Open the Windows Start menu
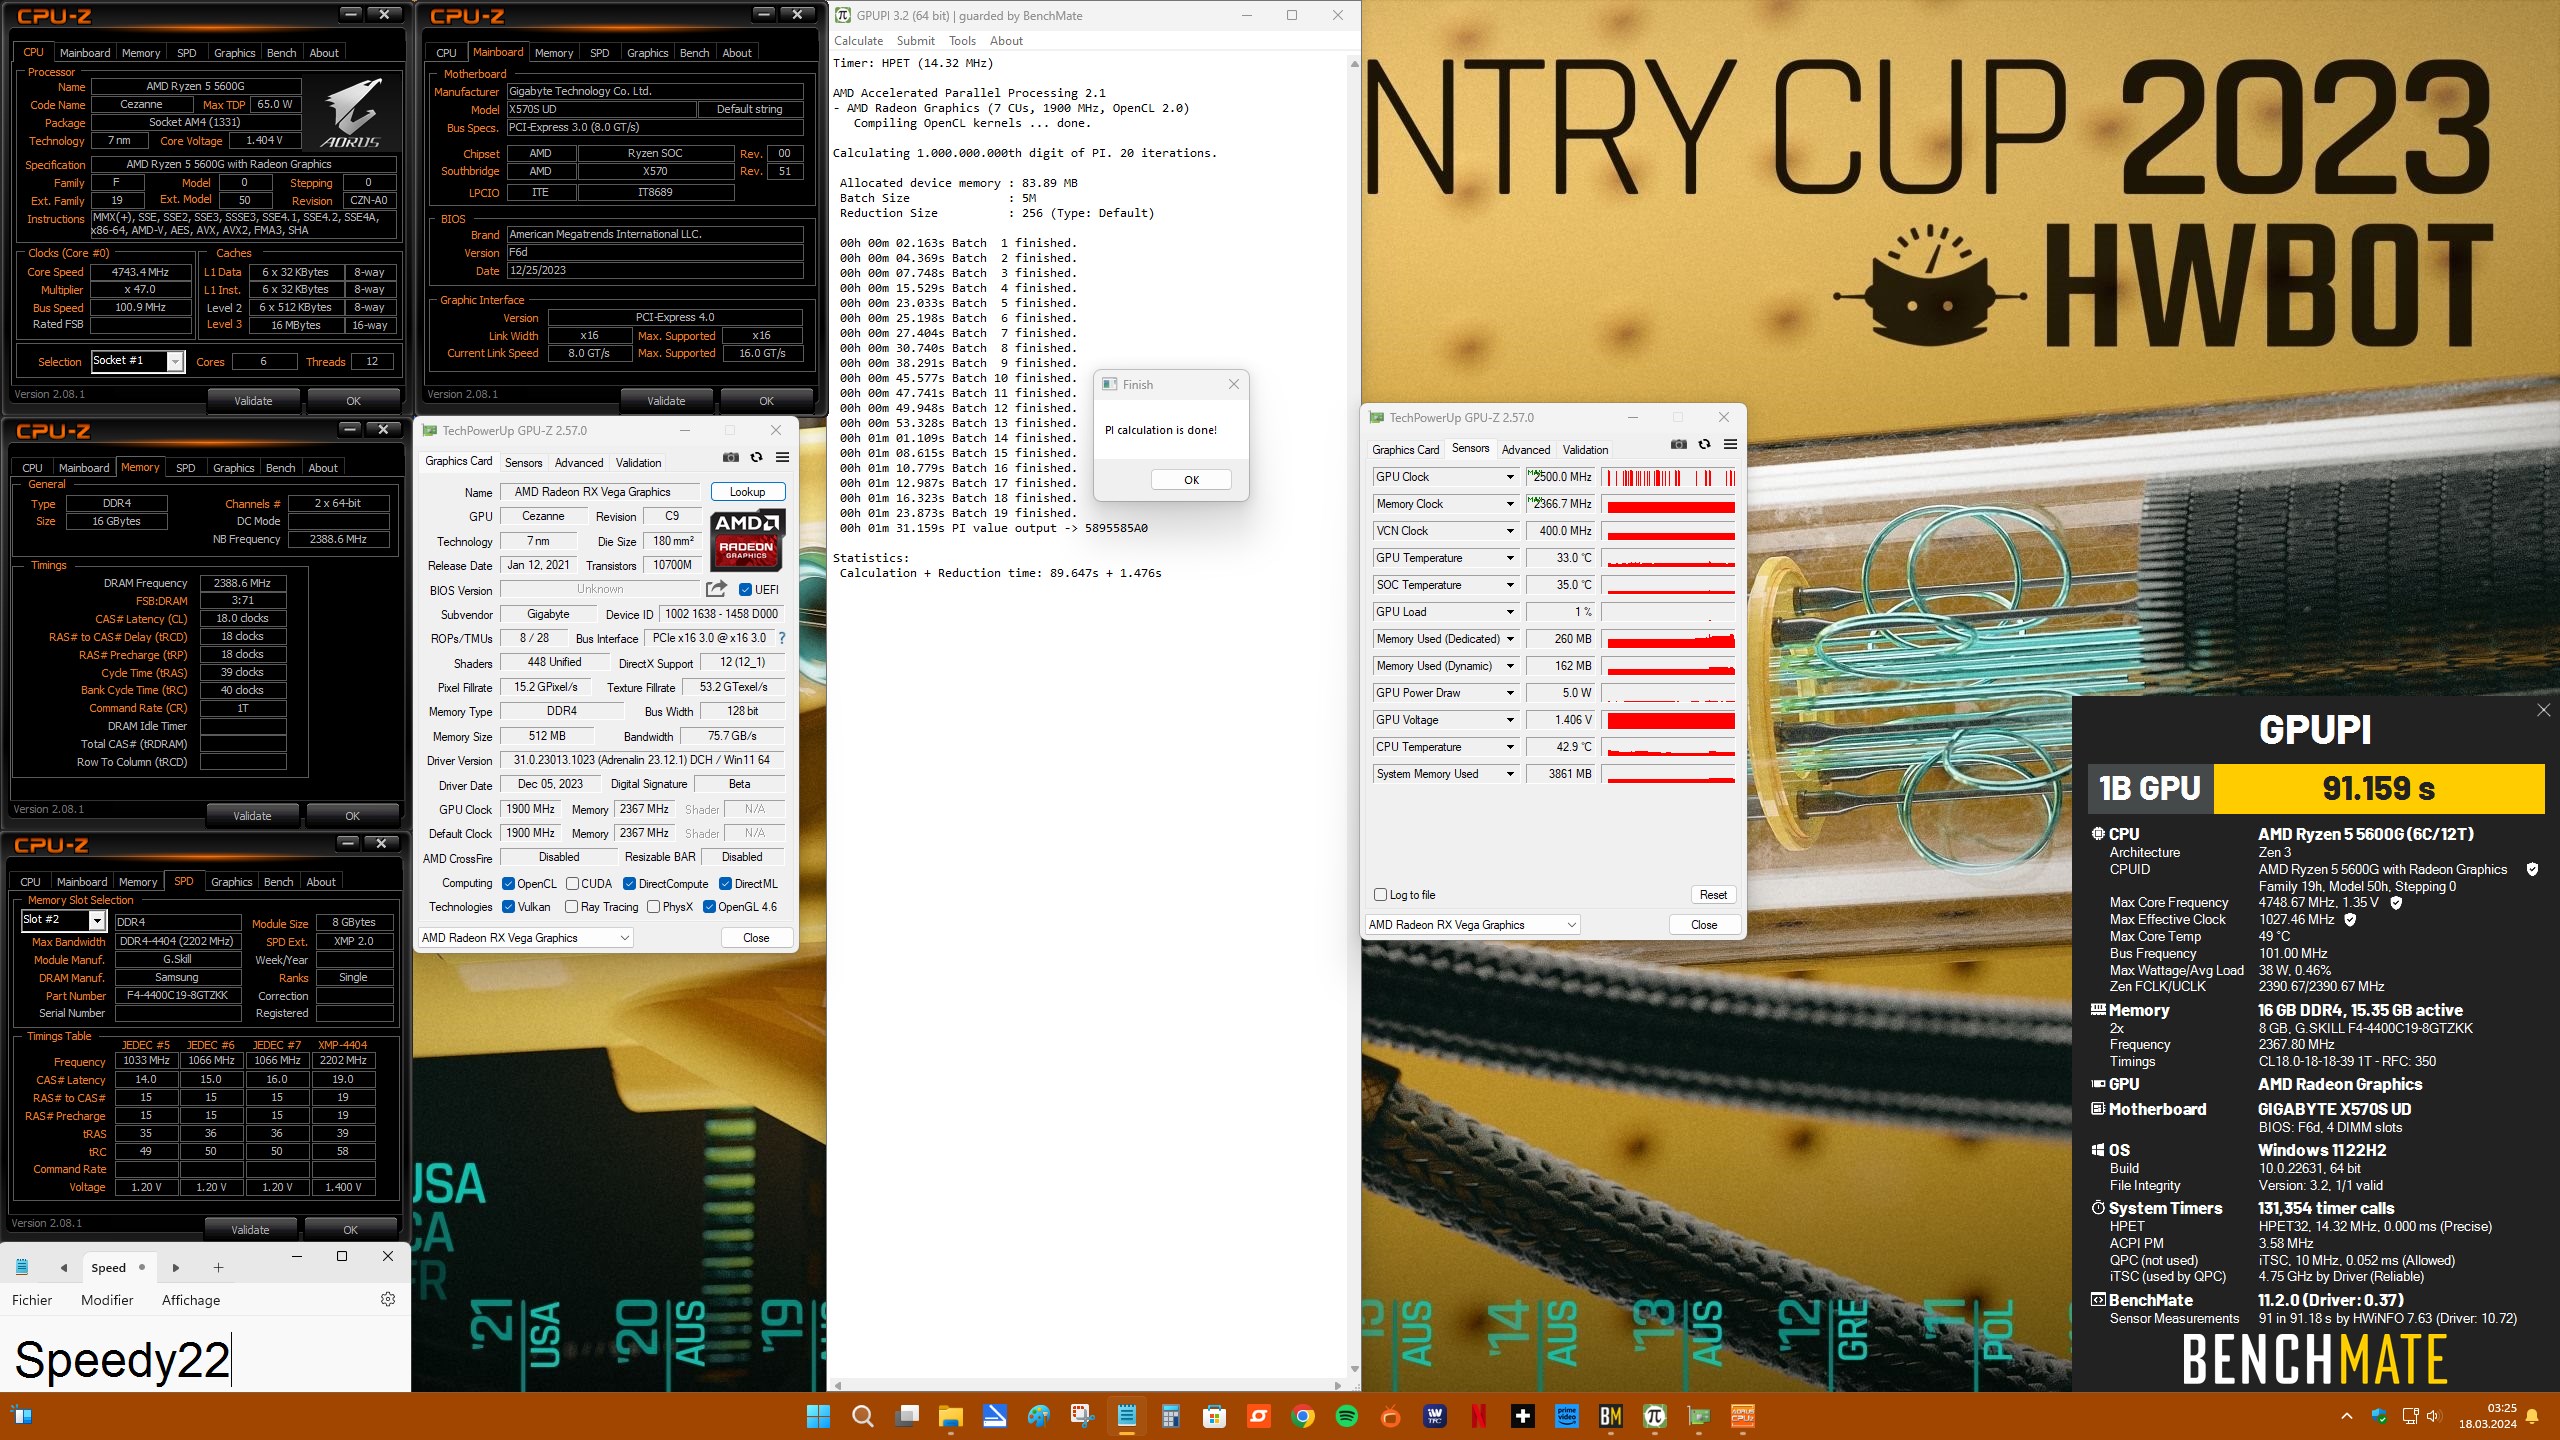The image size is (2560, 1440). pos(818,1416)
